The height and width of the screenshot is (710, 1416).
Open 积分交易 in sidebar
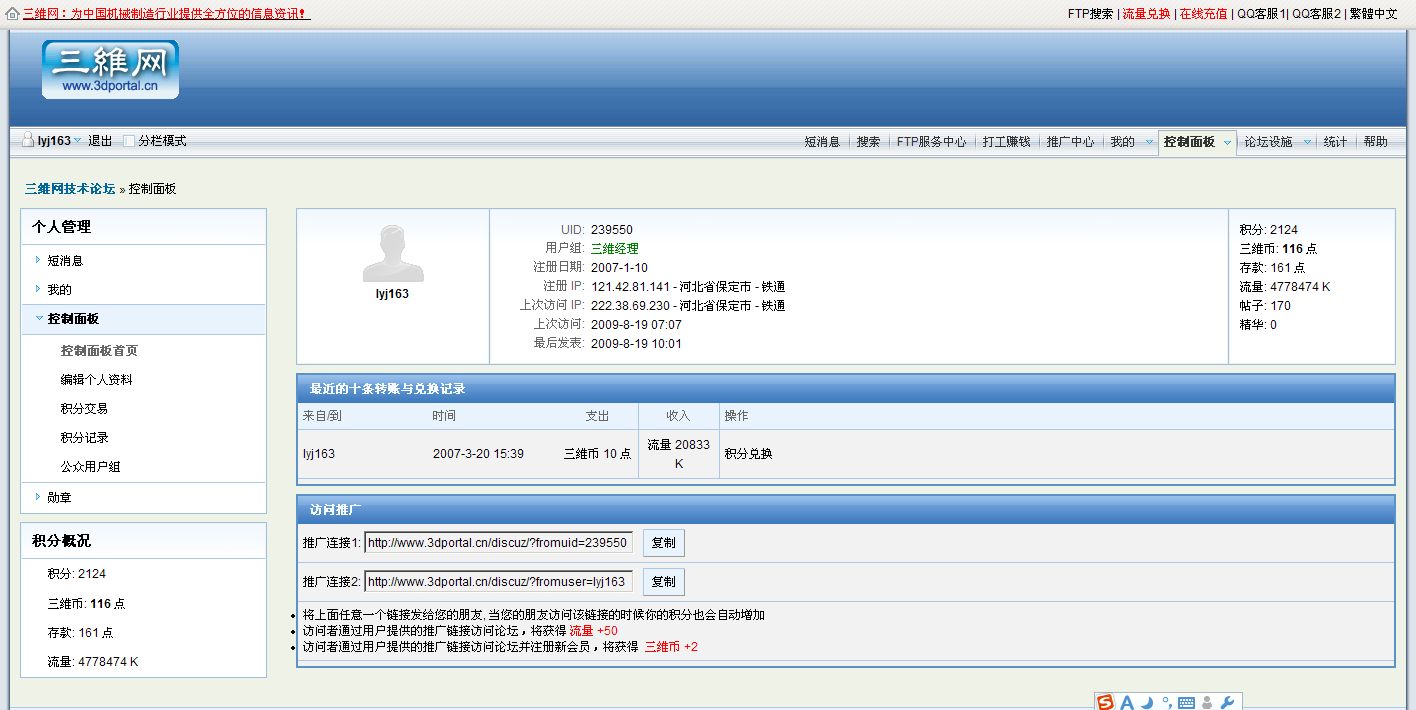pos(84,409)
